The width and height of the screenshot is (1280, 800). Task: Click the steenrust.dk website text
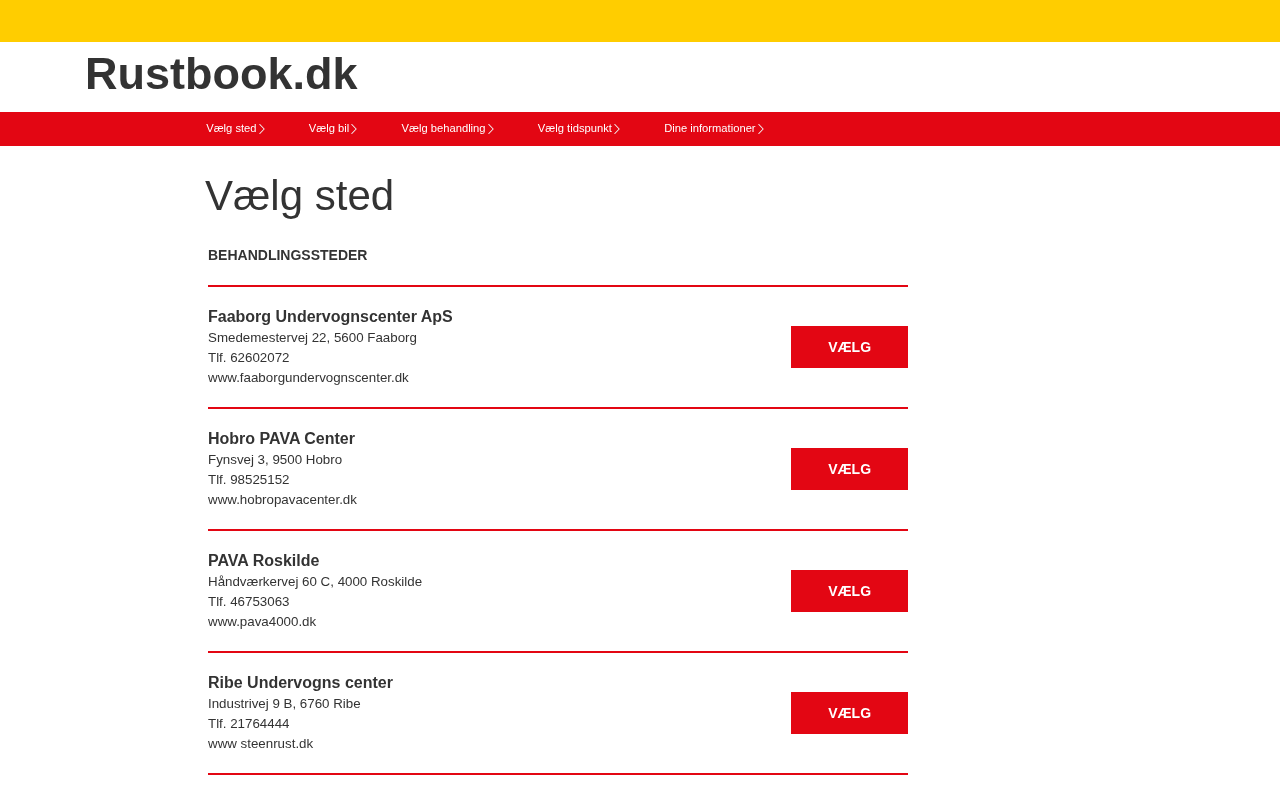coord(260,744)
